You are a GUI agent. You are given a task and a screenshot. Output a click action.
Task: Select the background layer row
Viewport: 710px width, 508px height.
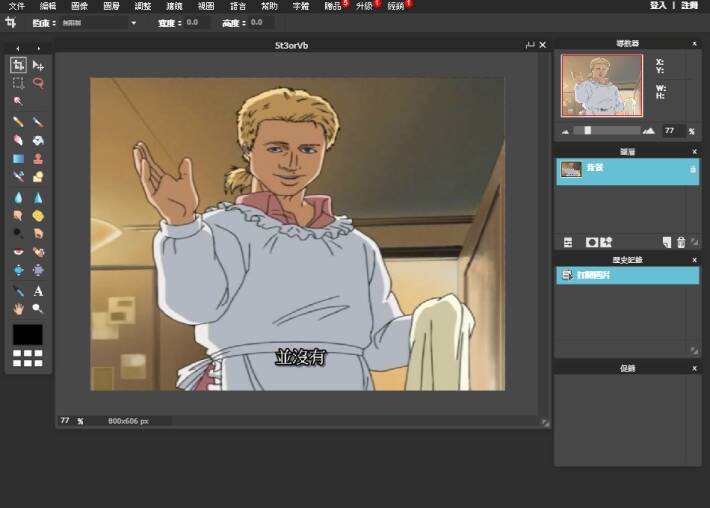point(628,172)
